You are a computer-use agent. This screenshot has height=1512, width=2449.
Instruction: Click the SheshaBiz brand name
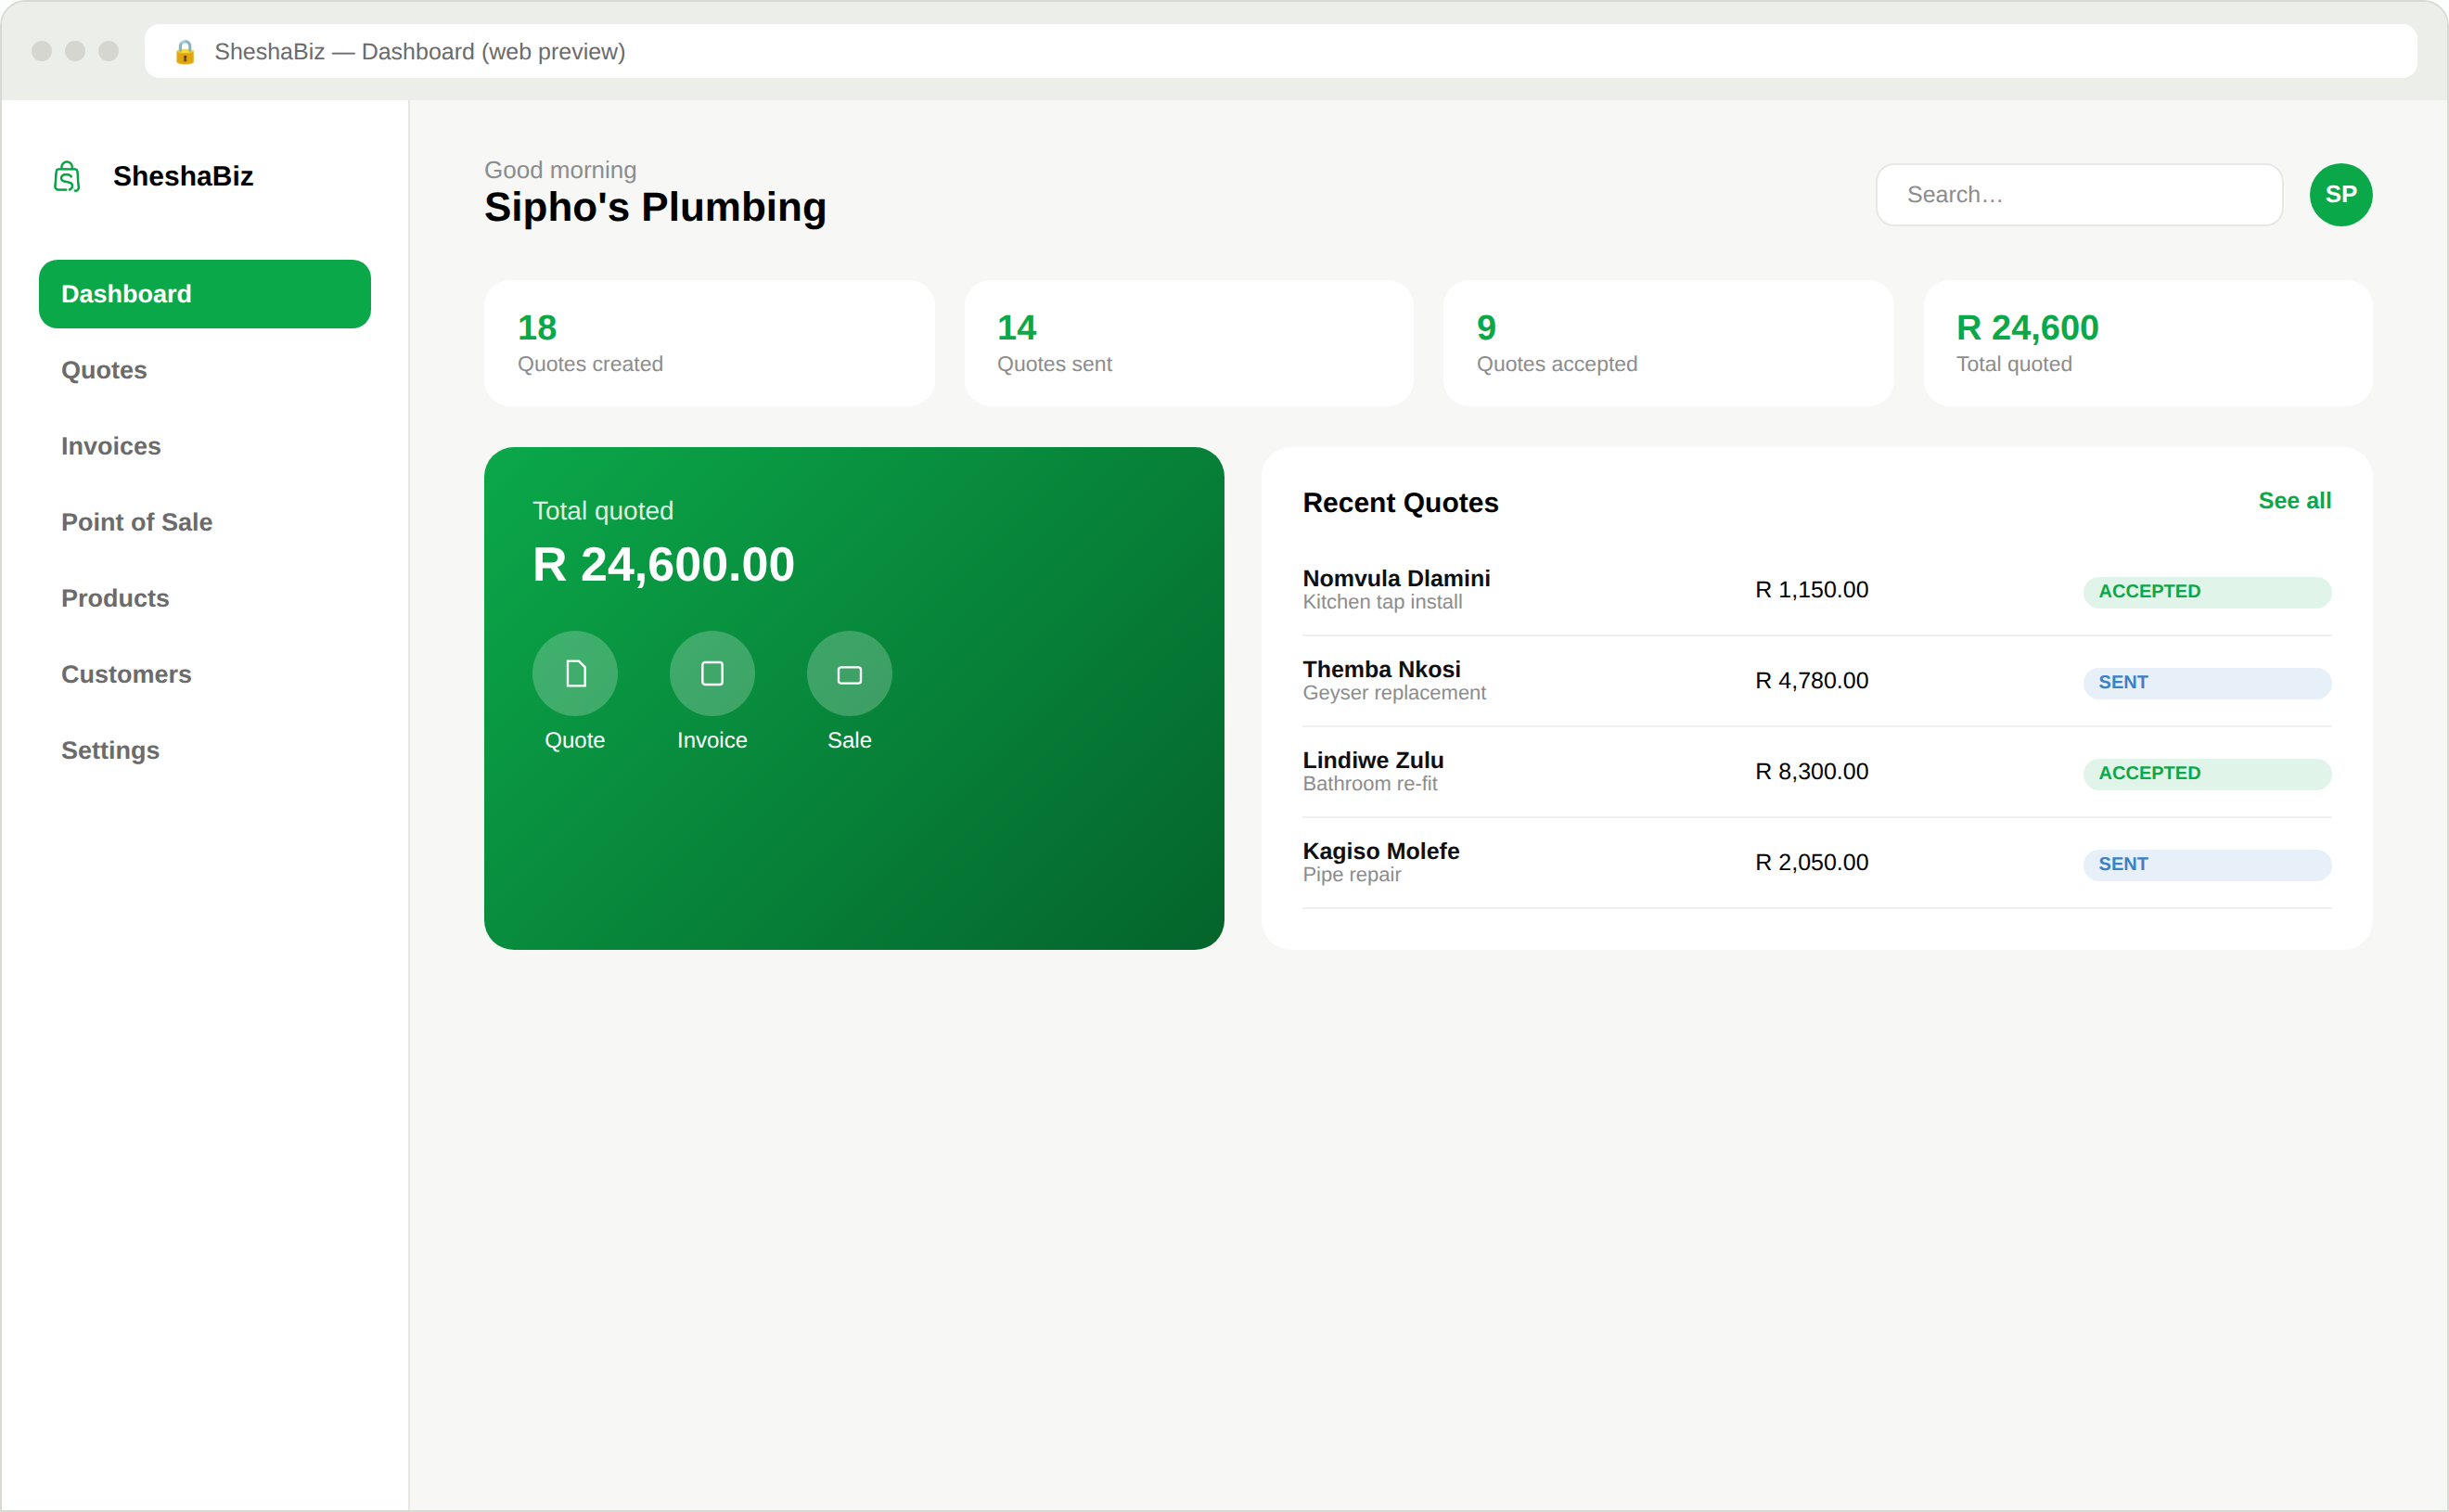point(183,176)
